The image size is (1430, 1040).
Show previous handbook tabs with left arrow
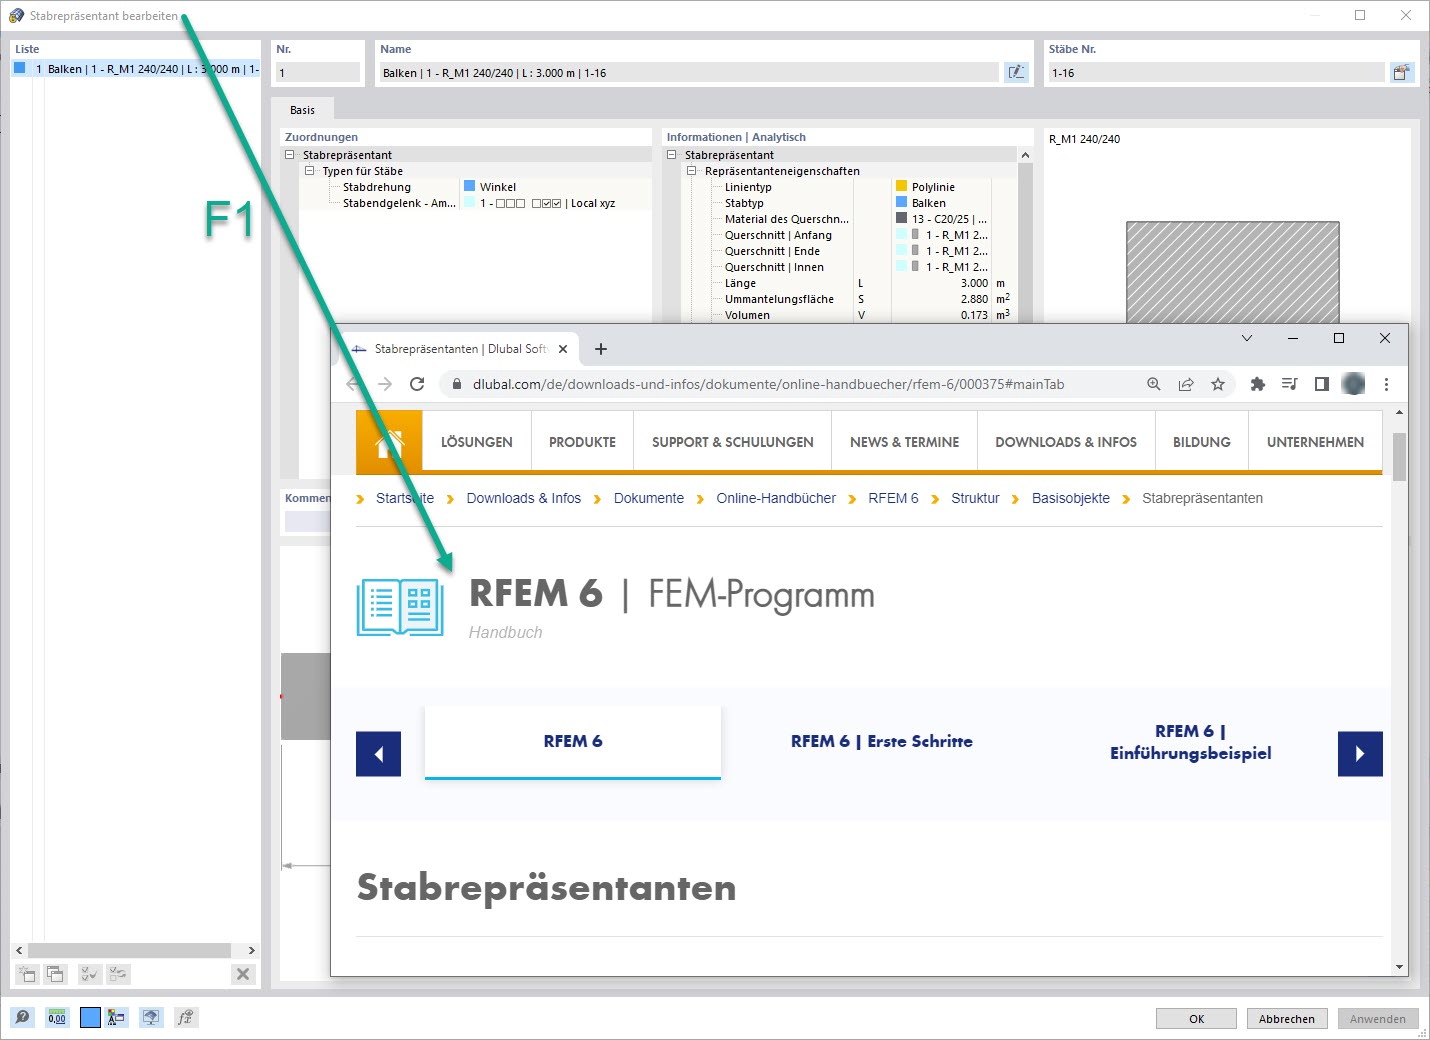coord(379,754)
